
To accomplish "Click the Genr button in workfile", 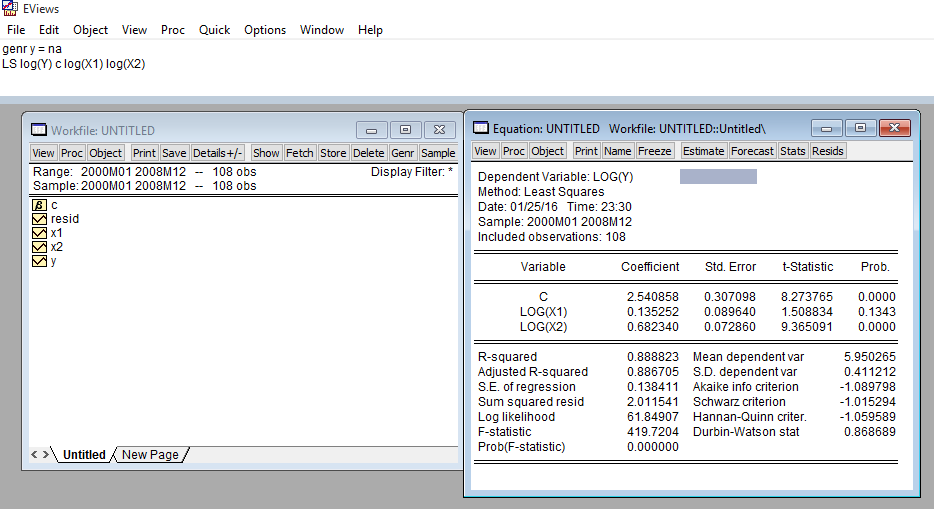I will [403, 153].
